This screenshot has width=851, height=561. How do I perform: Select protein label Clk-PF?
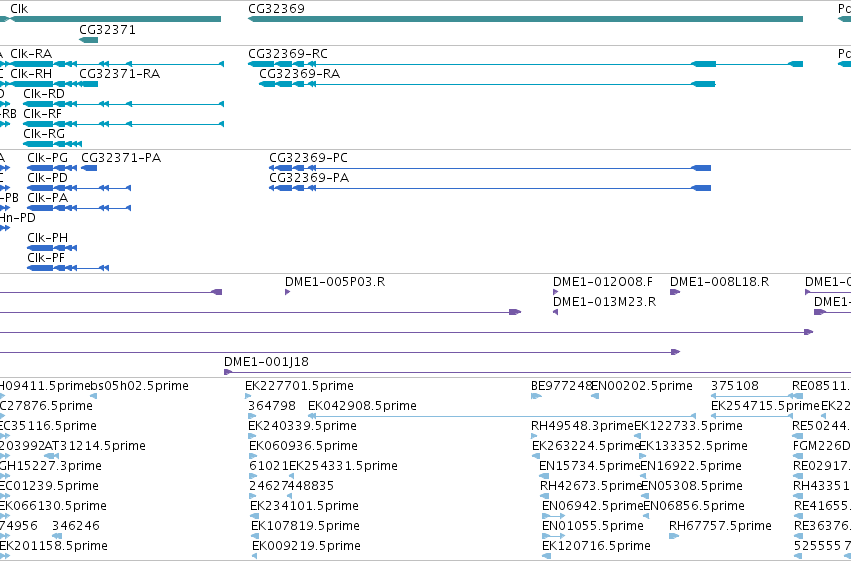(46, 258)
